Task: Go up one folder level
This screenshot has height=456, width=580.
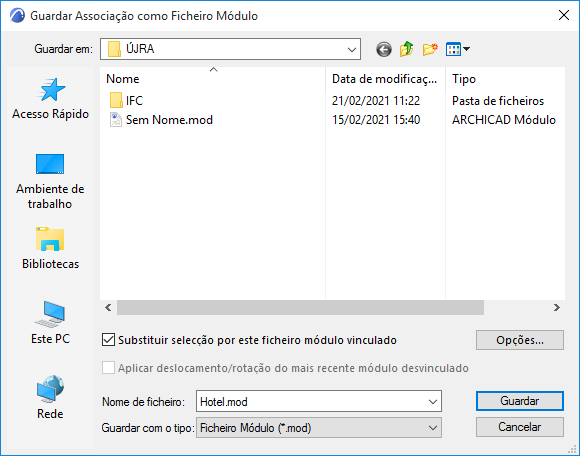Action: click(407, 49)
